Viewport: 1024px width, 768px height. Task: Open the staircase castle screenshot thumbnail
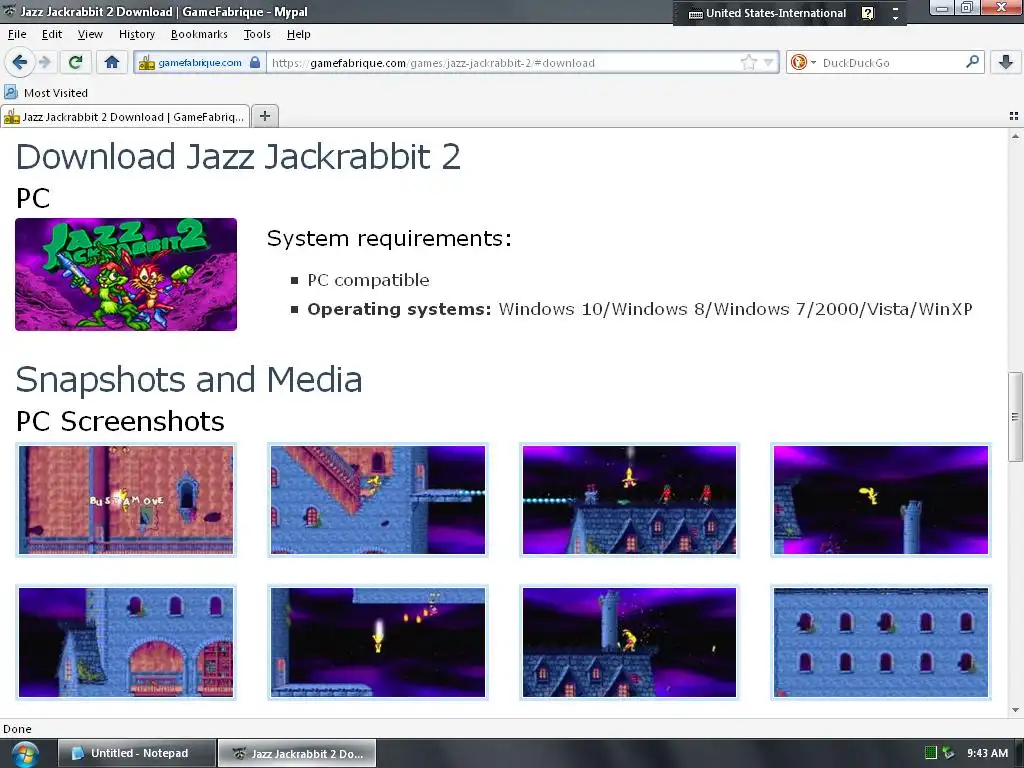pyautogui.click(x=378, y=500)
